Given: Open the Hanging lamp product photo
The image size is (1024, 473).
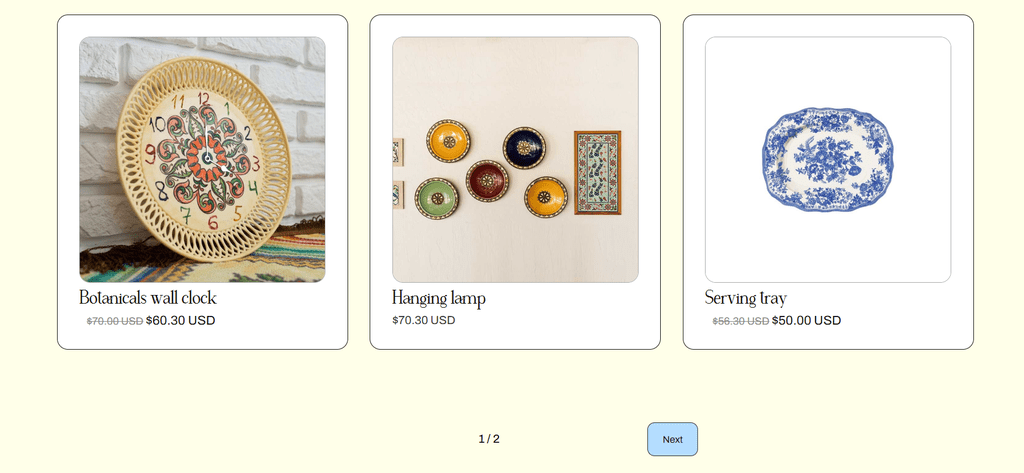Looking at the screenshot, I should pos(515,159).
